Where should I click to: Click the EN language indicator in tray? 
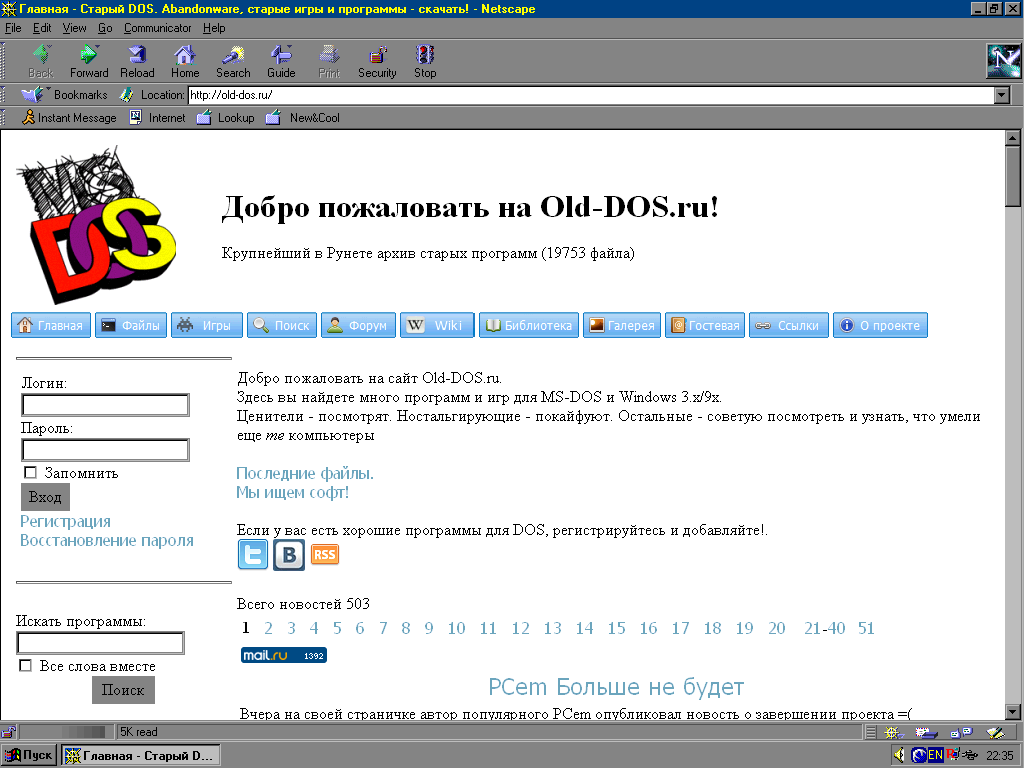(935, 755)
